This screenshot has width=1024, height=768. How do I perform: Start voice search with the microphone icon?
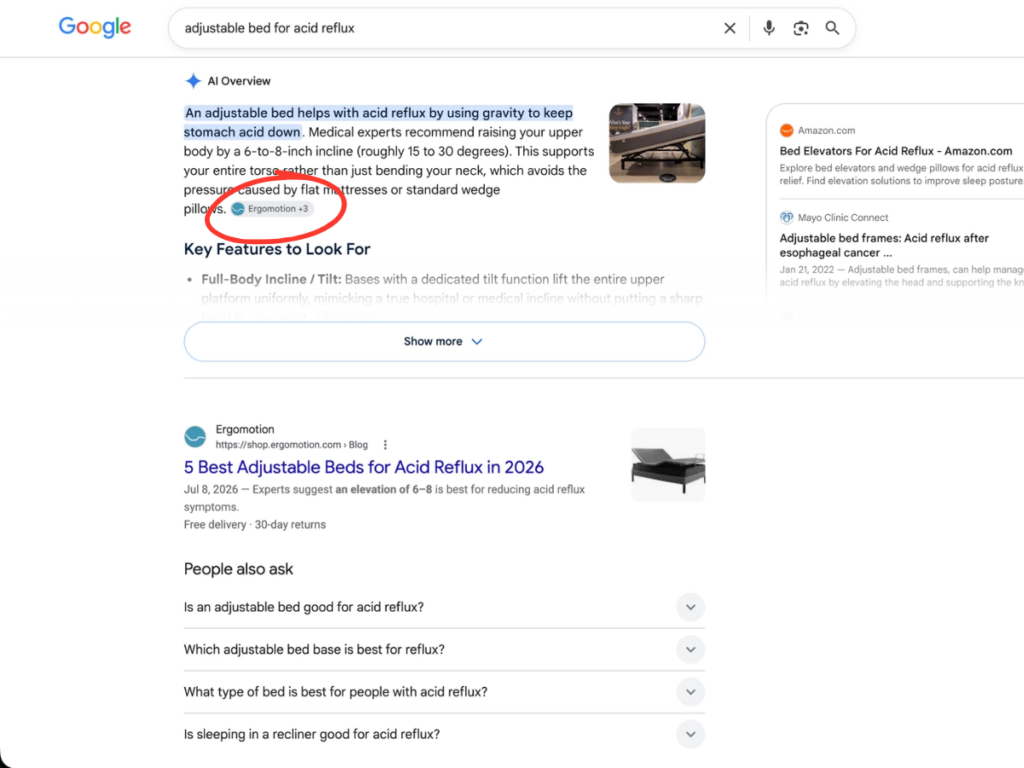click(x=769, y=28)
